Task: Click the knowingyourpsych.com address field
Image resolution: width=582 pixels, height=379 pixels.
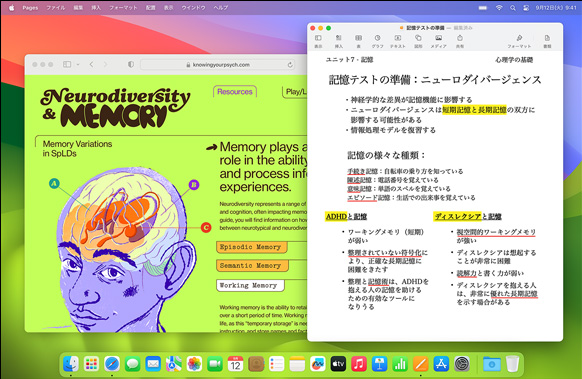Action: pyautogui.click(x=218, y=65)
